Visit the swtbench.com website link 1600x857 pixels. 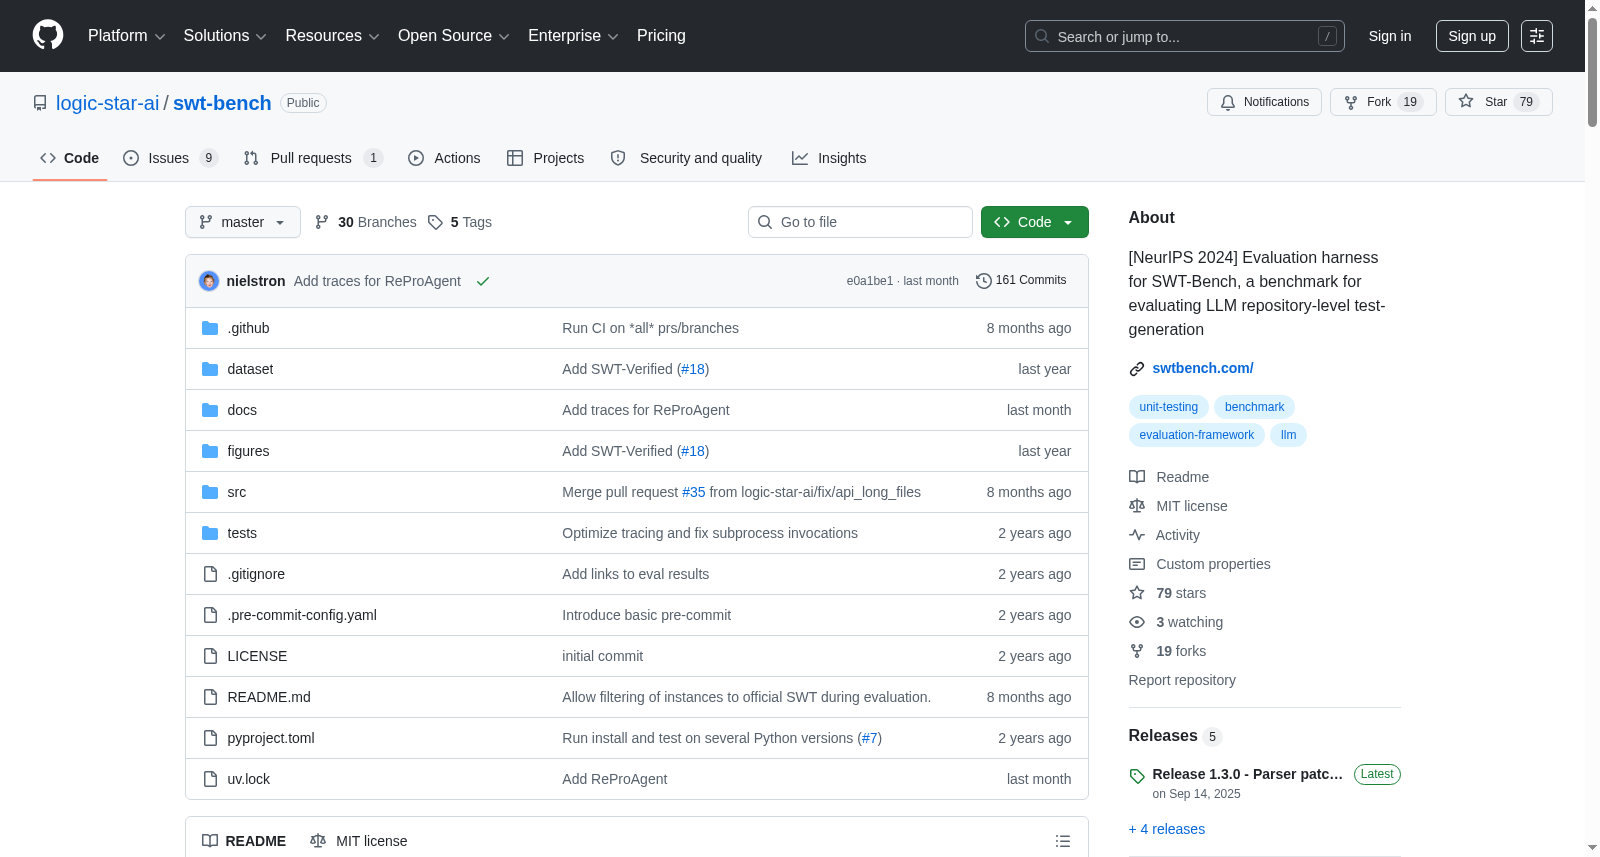(x=1203, y=368)
